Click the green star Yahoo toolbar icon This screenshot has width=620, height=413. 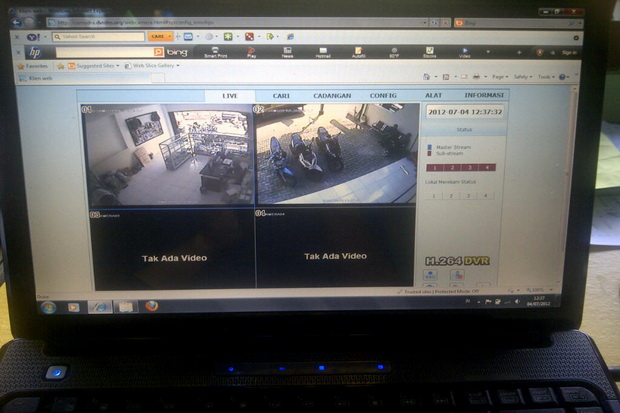click(228, 37)
